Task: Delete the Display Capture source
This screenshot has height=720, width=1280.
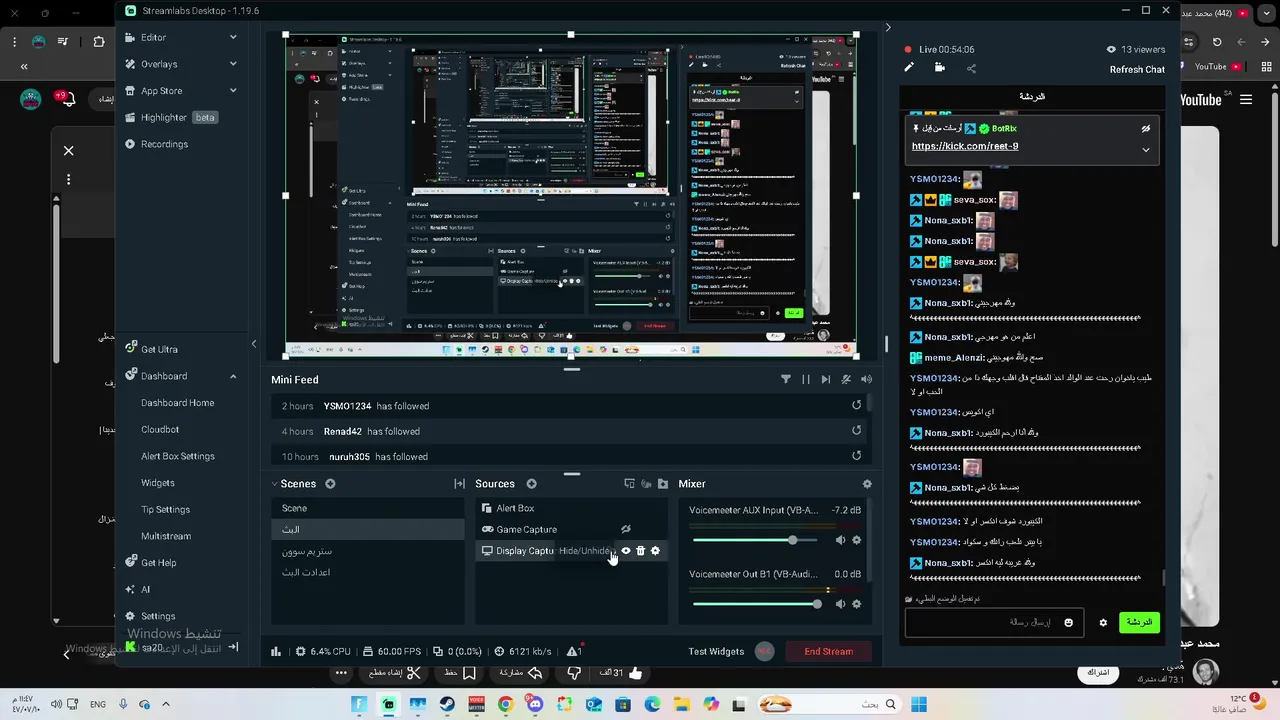Action: coord(641,551)
